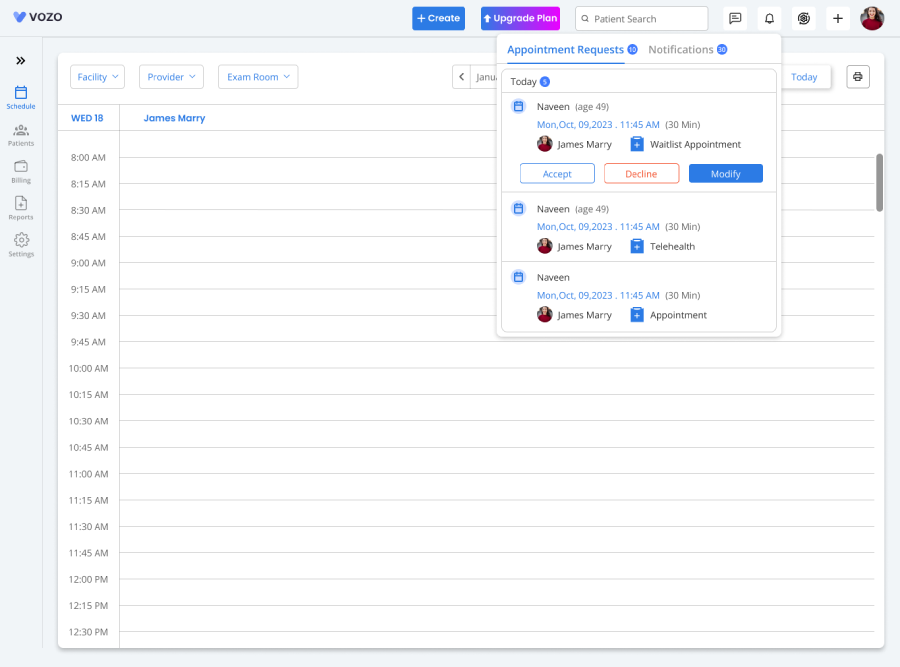Decline Naveen's waitlist appointment request
The height and width of the screenshot is (667, 900).
pos(641,174)
